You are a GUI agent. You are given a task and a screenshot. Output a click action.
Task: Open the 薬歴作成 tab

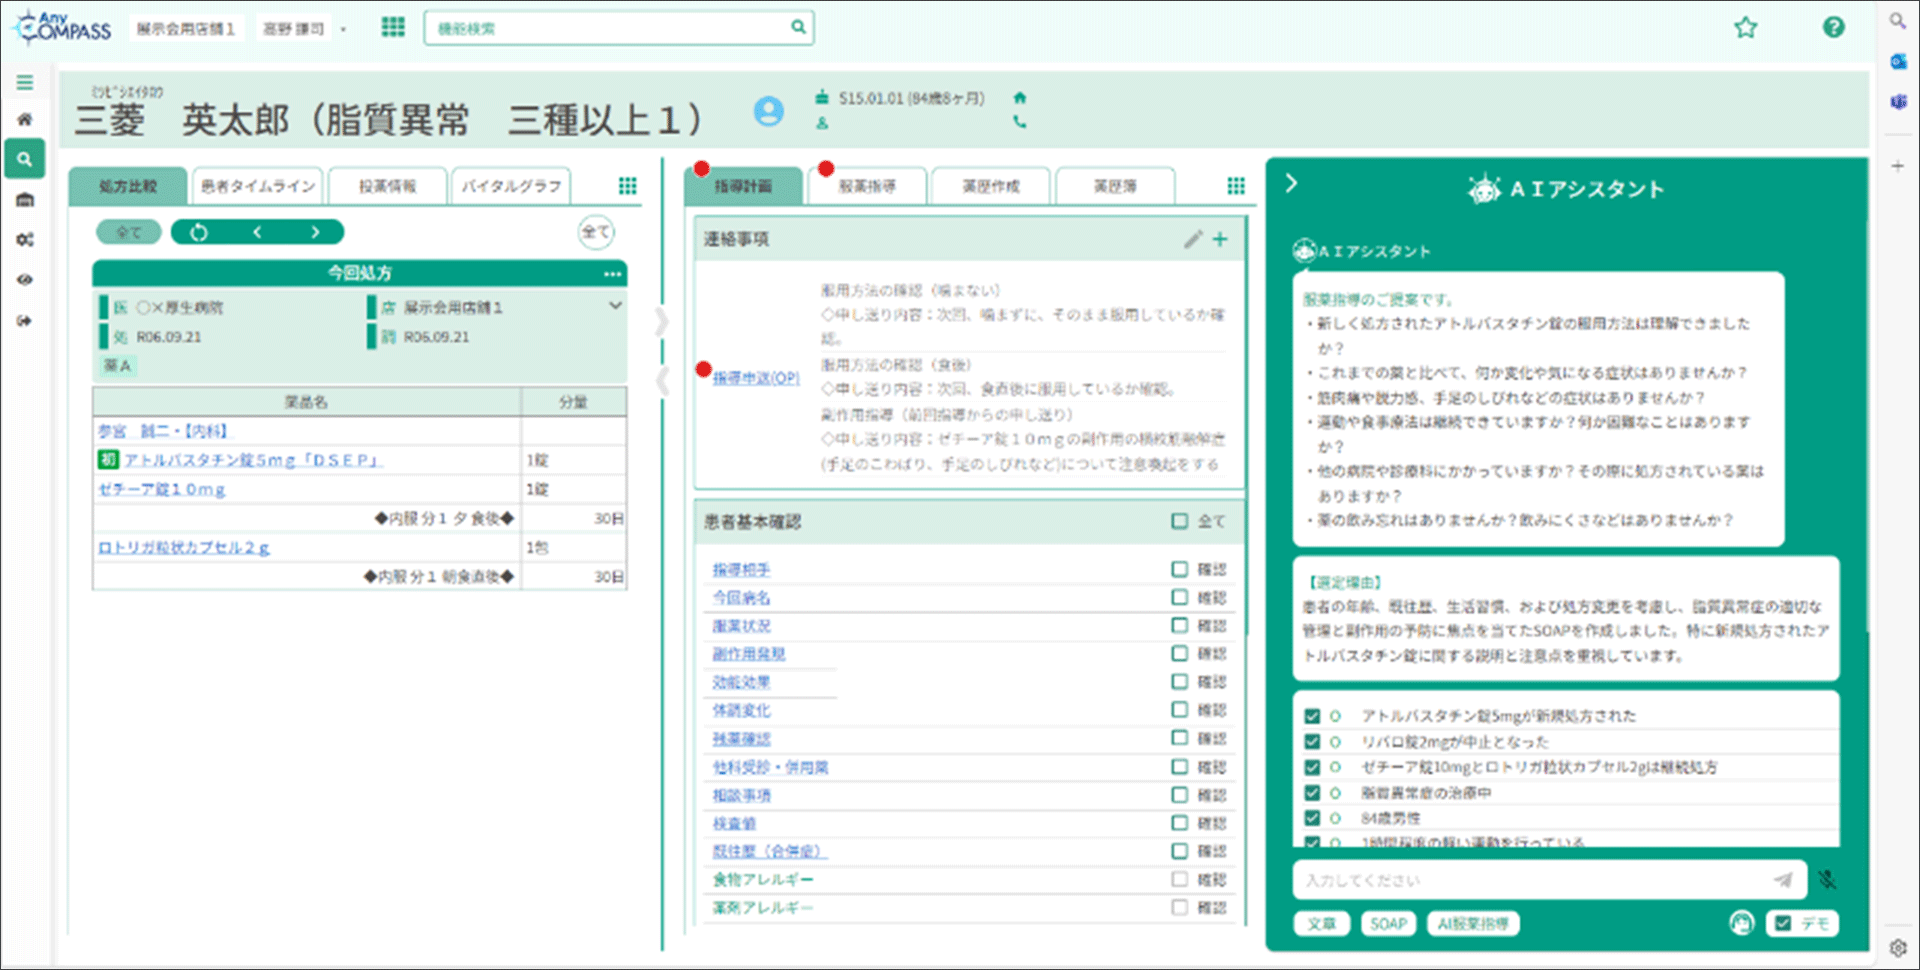pos(990,186)
